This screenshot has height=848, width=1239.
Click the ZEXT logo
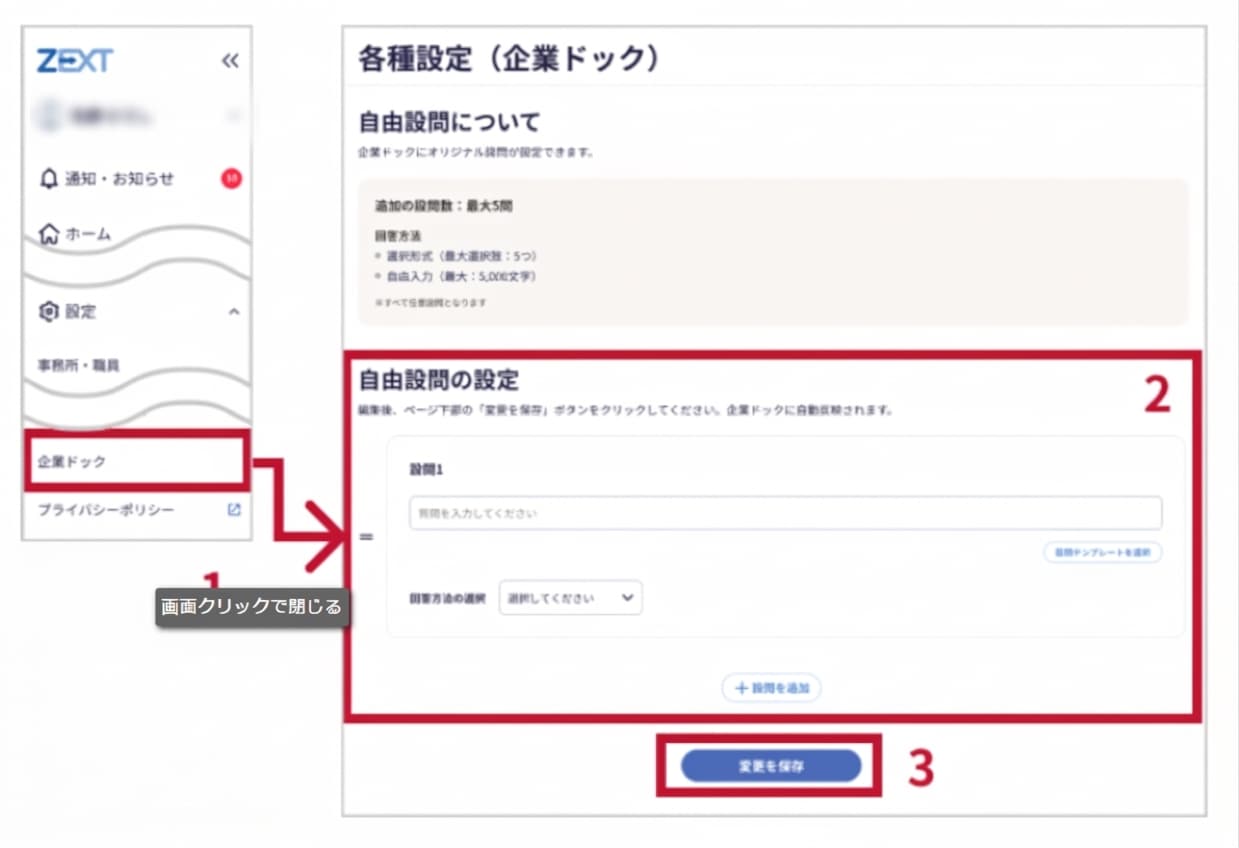pos(75,61)
